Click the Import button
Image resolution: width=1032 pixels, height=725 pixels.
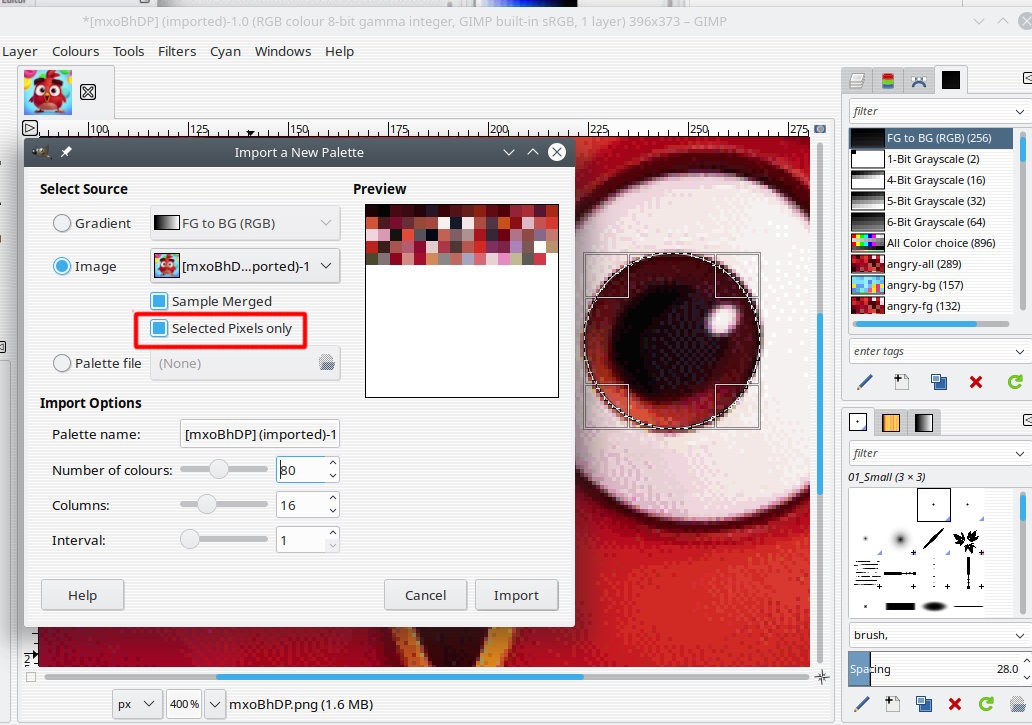click(x=516, y=595)
